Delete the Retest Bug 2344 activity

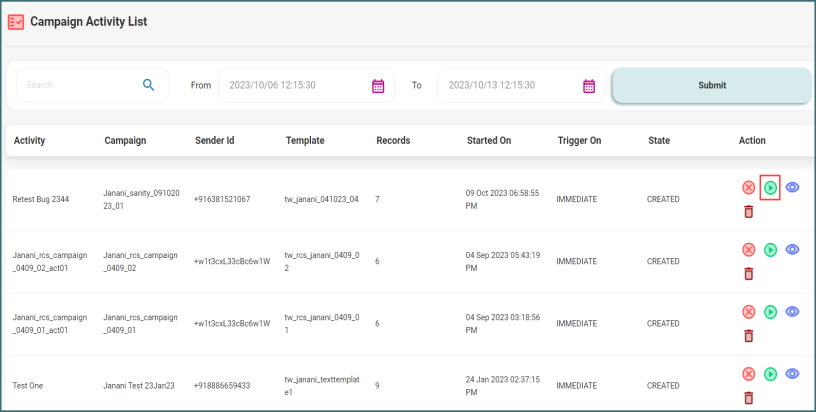(748, 211)
